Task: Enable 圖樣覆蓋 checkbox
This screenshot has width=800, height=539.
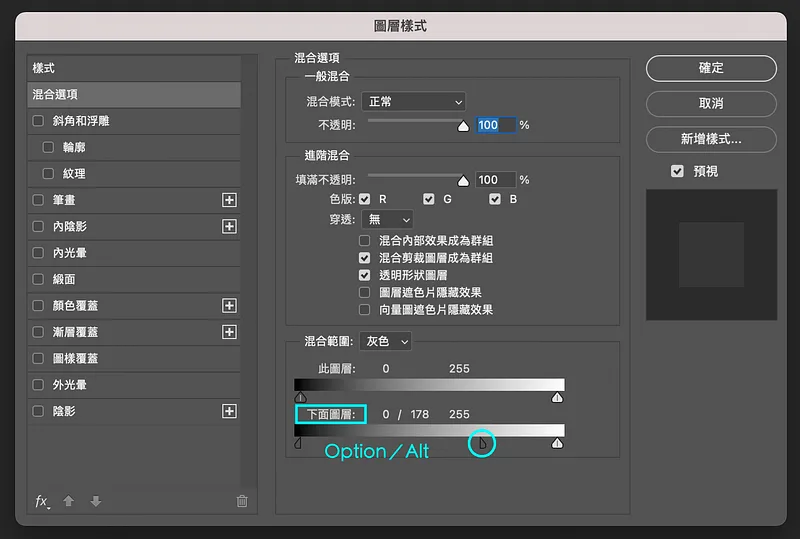Action: click(x=38, y=358)
